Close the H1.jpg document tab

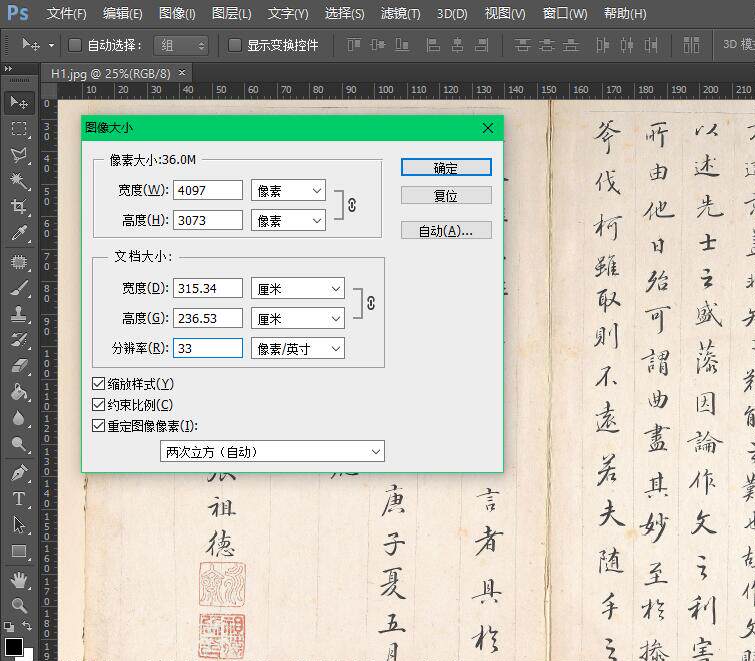[x=182, y=73]
